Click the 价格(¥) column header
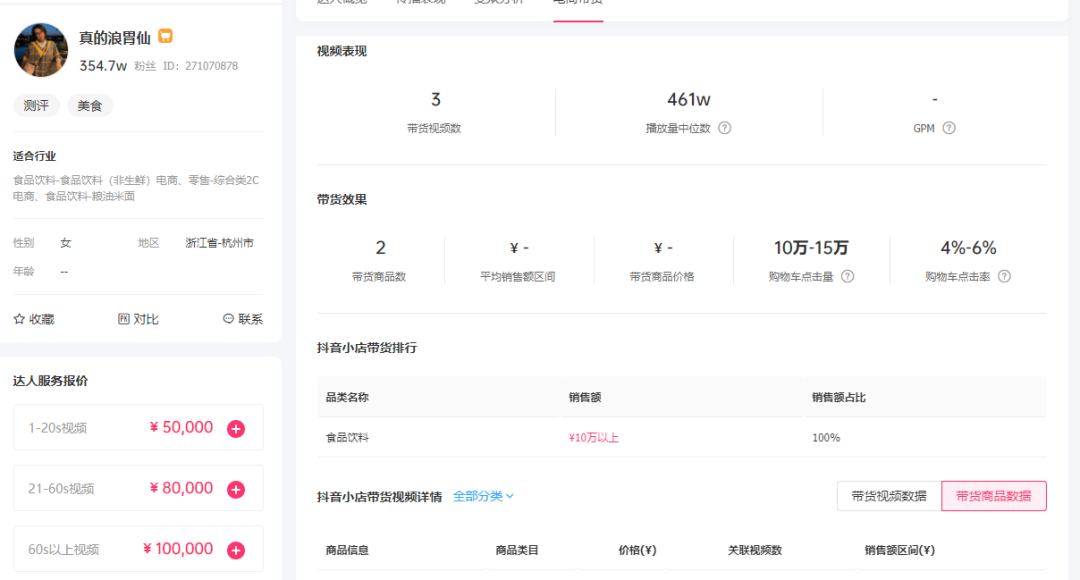Image resolution: width=1080 pixels, height=580 pixels. click(637, 550)
